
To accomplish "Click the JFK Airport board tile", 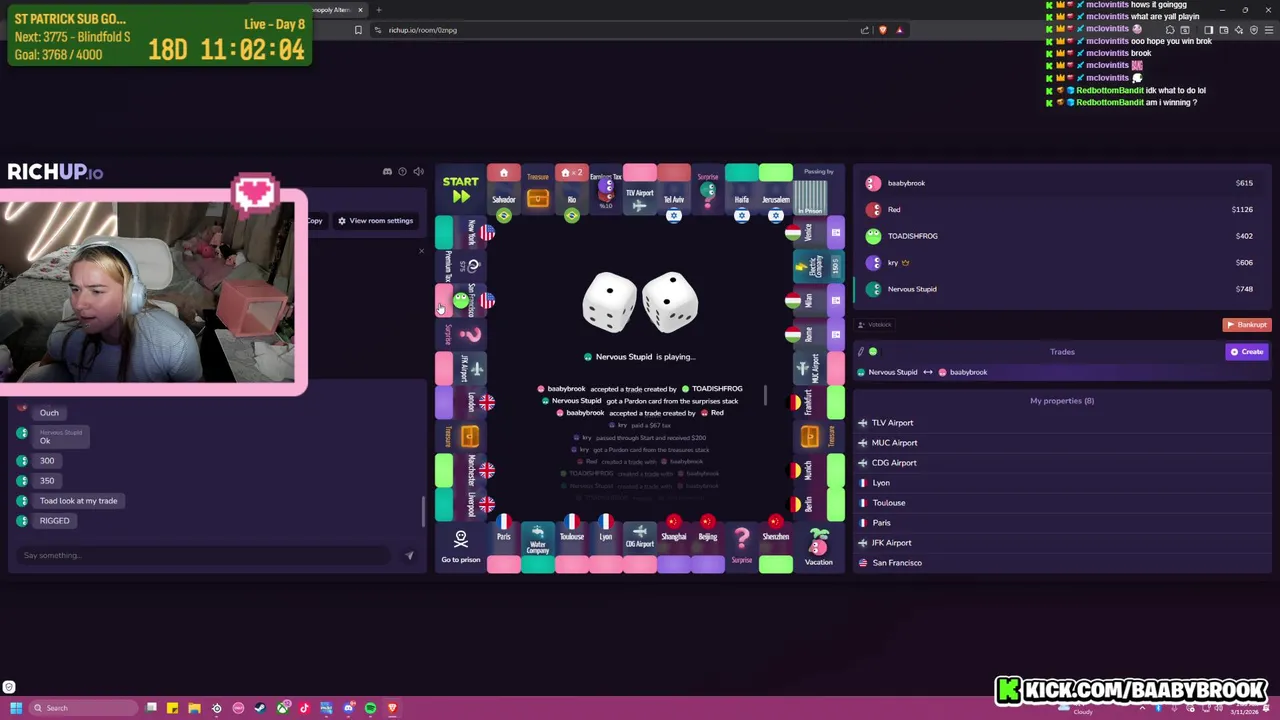I will (461, 368).
